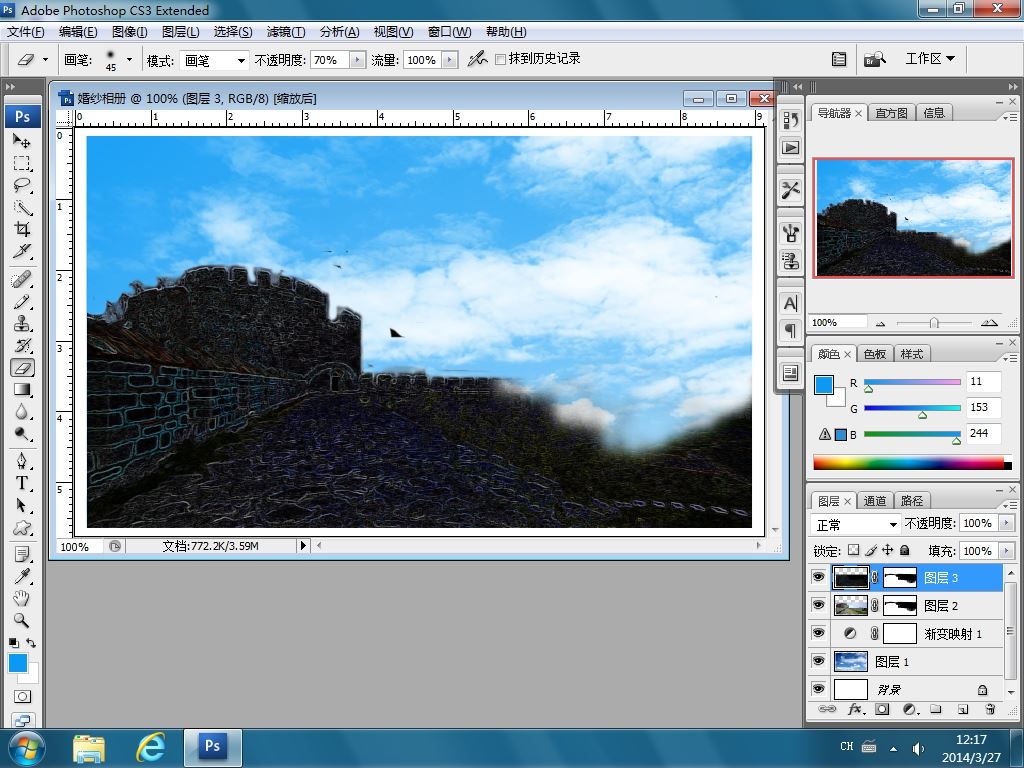This screenshot has height=768, width=1024.
Task: Open the 滤镜 menu
Action: (286, 31)
